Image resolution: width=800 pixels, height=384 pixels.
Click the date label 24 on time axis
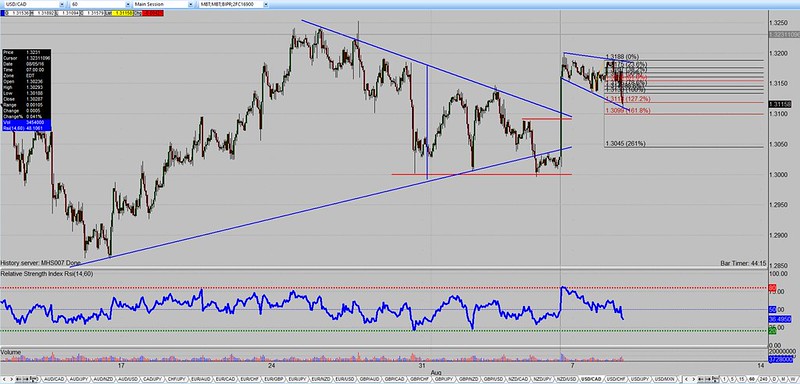[271, 366]
